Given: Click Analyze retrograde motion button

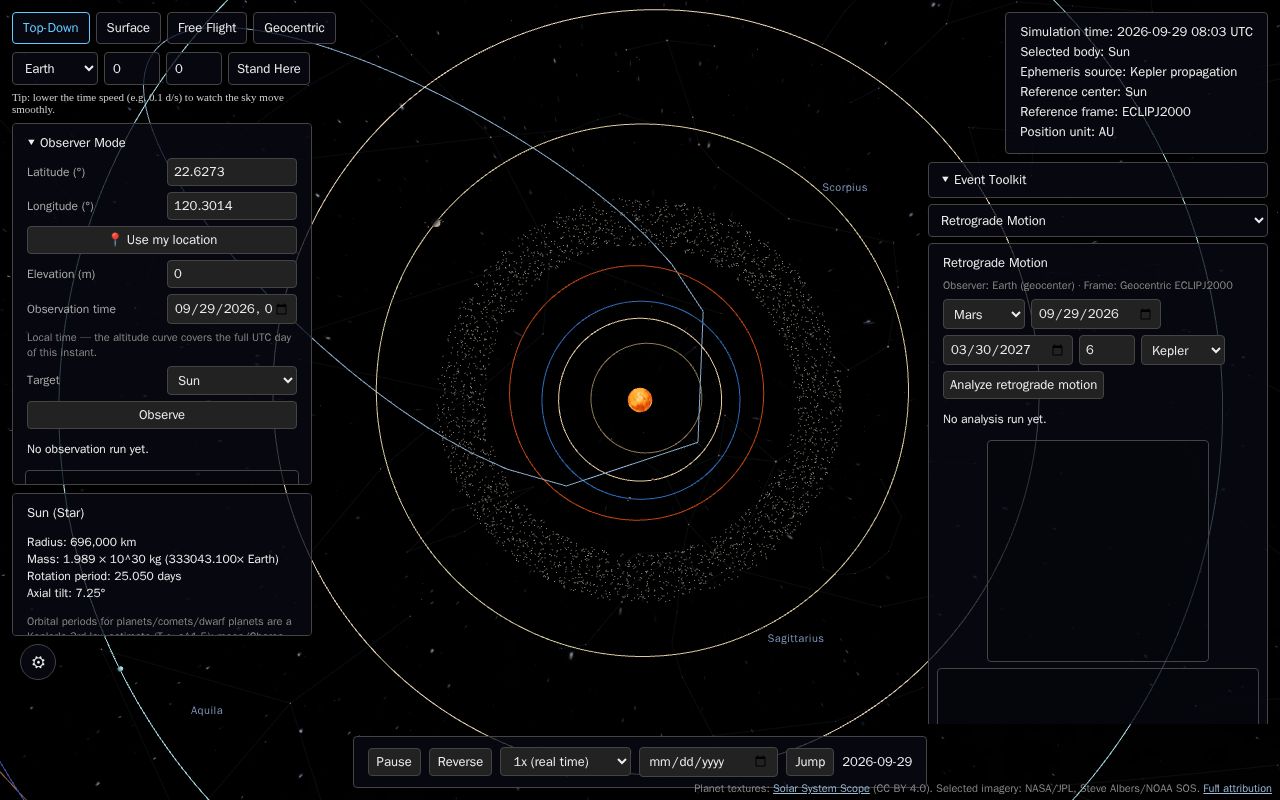Looking at the screenshot, I should click(x=1023, y=385).
